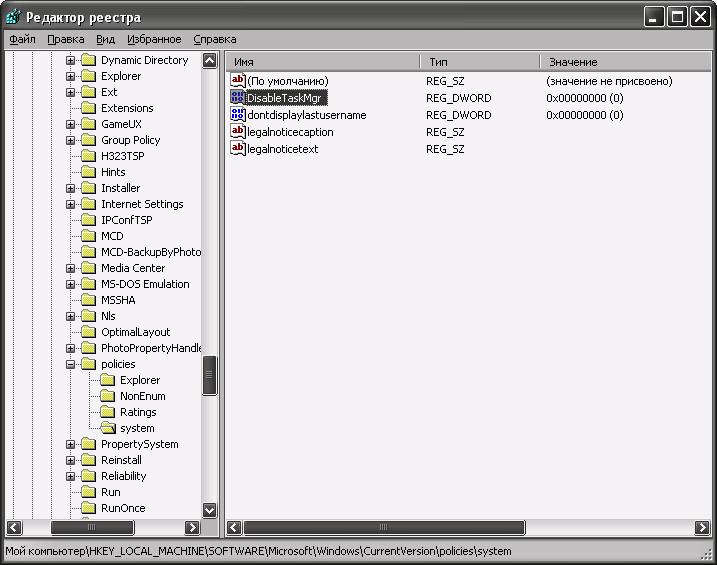Click the OptimalLayout folder icon
The width and height of the screenshot is (717, 565).
coord(88,332)
